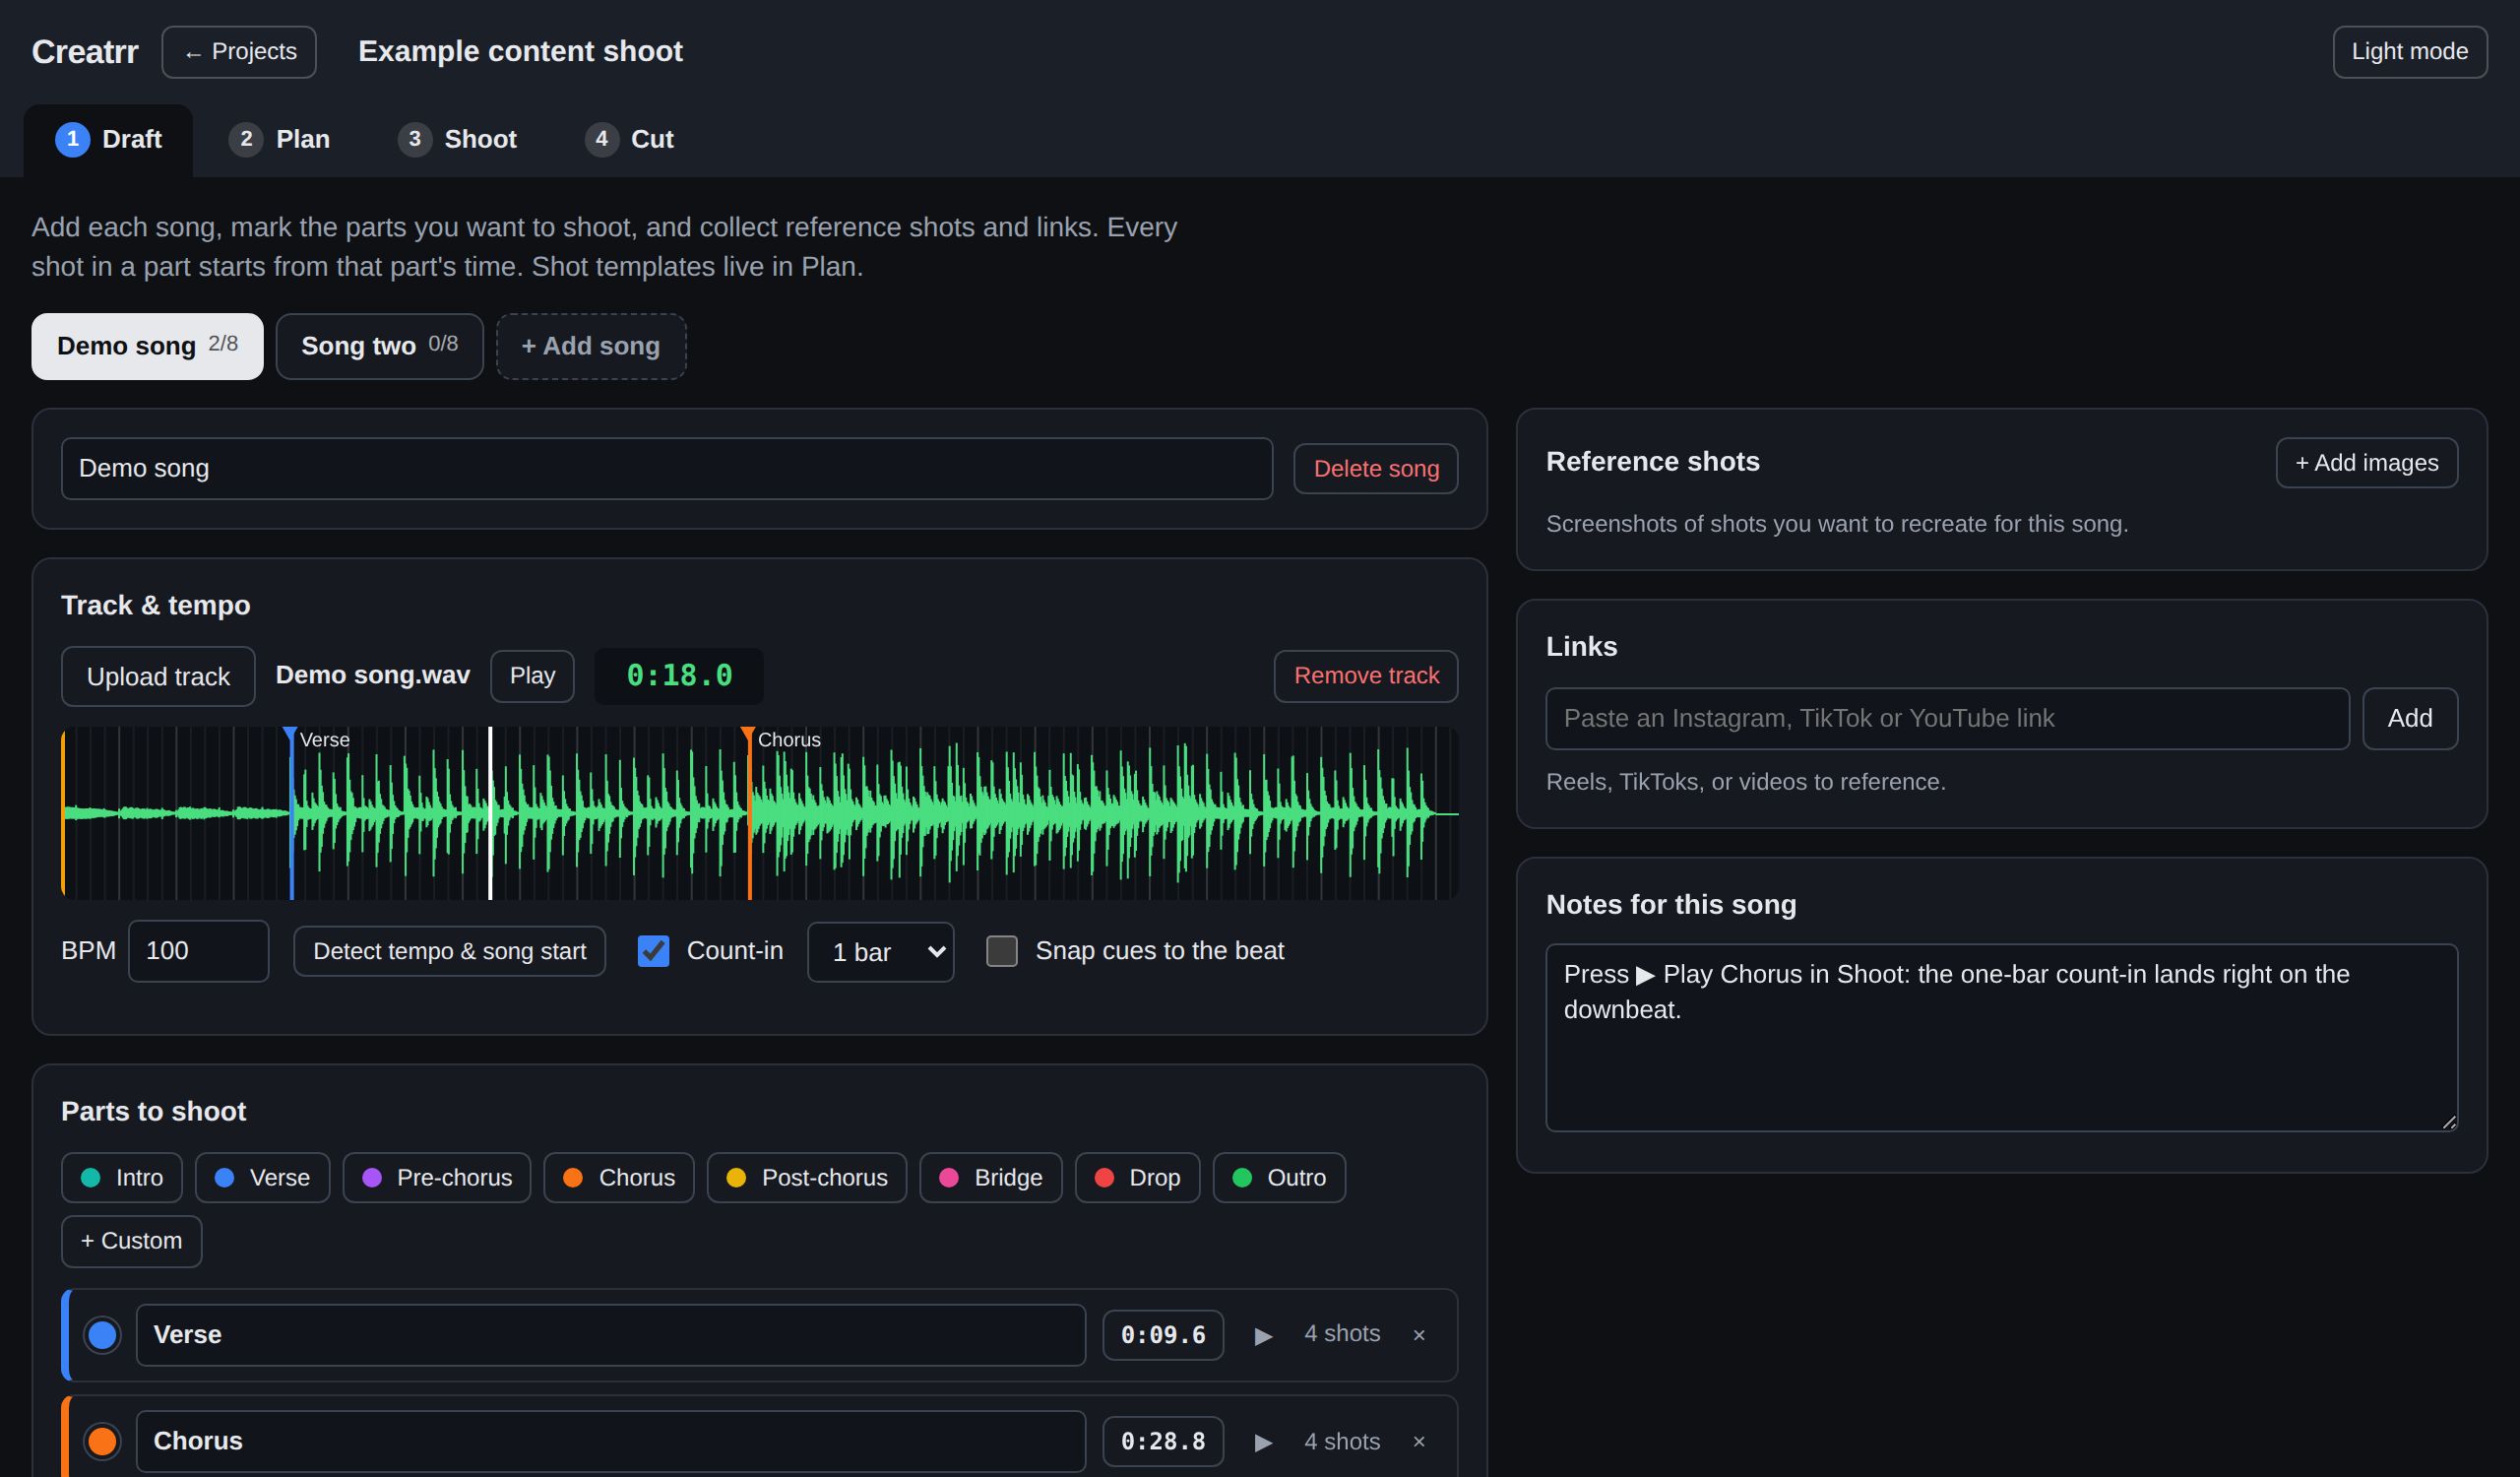The width and height of the screenshot is (2520, 1477).
Task: Delete the current song
Action: (x=1376, y=469)
